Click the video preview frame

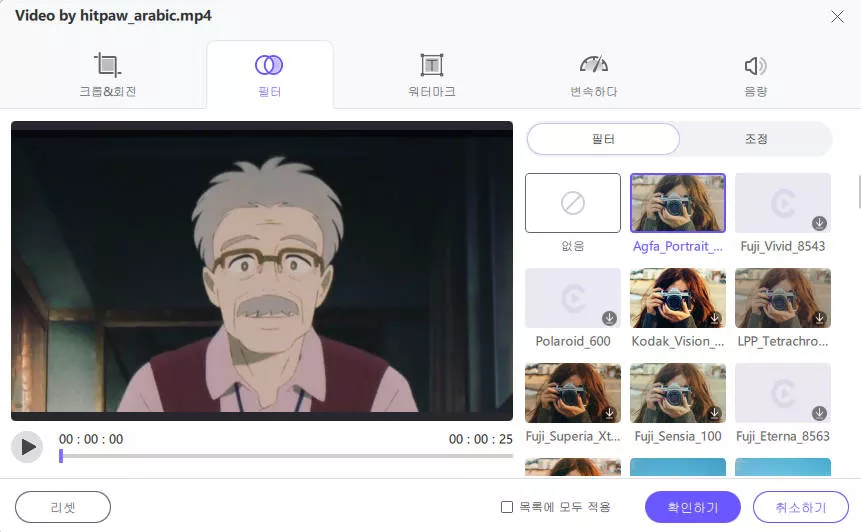point(262,271)
